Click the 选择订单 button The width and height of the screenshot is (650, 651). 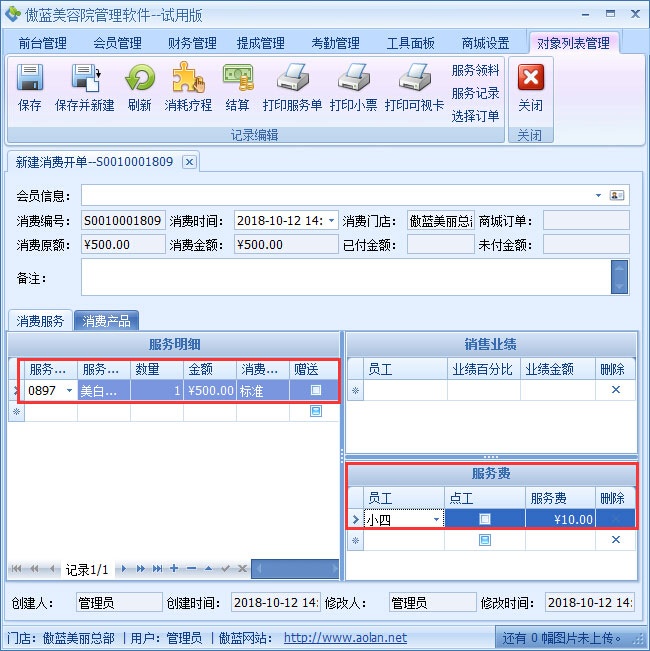475,116
